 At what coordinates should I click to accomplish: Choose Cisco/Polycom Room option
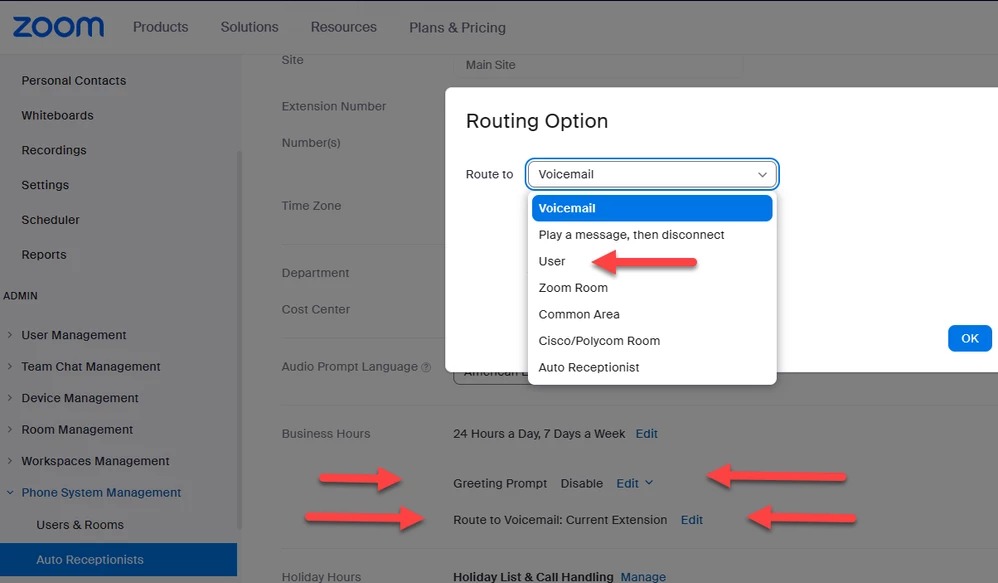coord(652,341)
